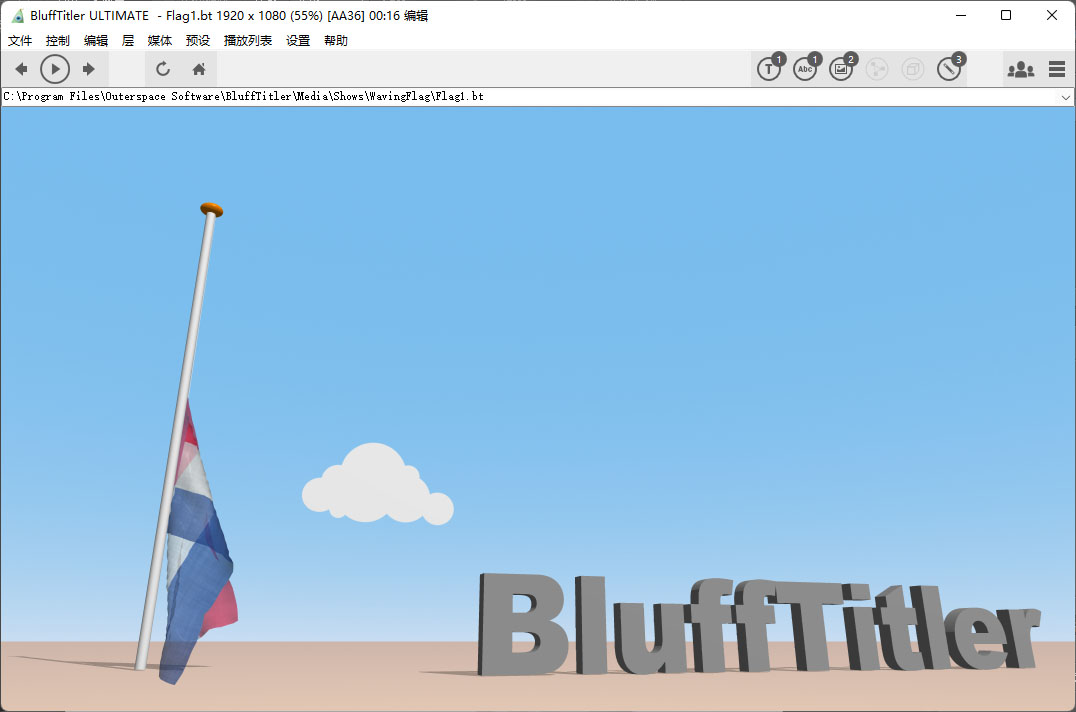Open the 媒体 menu

(160, 40)
